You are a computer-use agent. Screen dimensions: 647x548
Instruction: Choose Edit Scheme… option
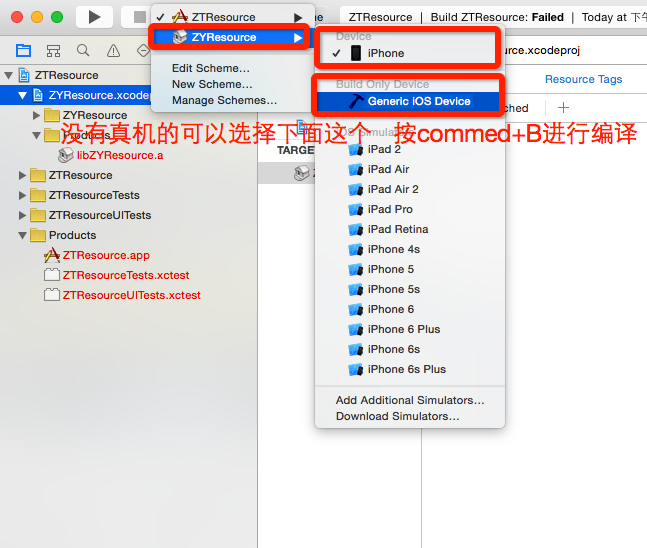[211, 68]
